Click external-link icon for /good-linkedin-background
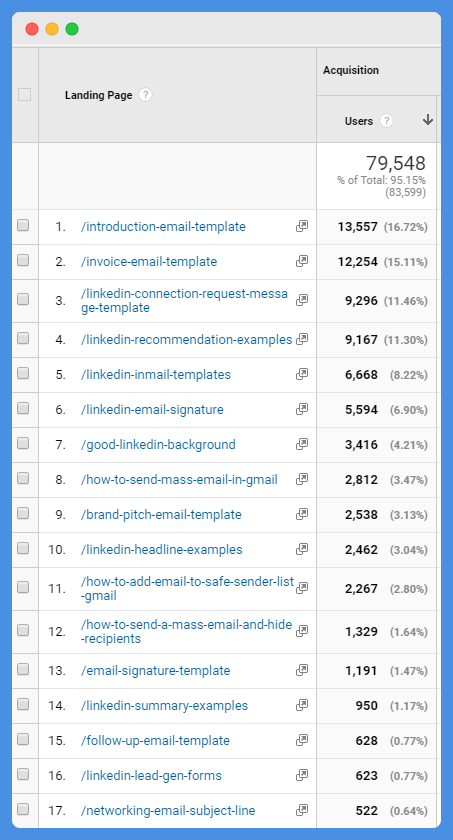Image resolution: width=453 pixels, height=840 pixels. tap(302, 444)
